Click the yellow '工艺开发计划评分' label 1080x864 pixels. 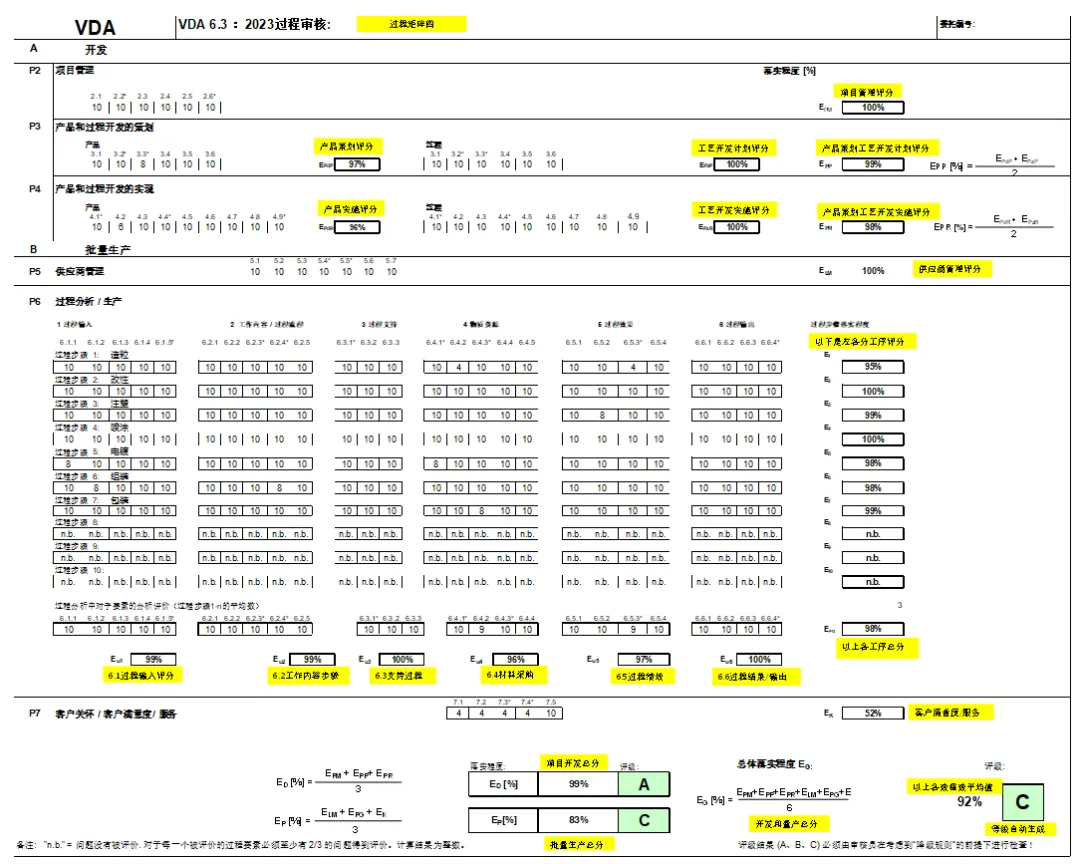click(733, 148)
